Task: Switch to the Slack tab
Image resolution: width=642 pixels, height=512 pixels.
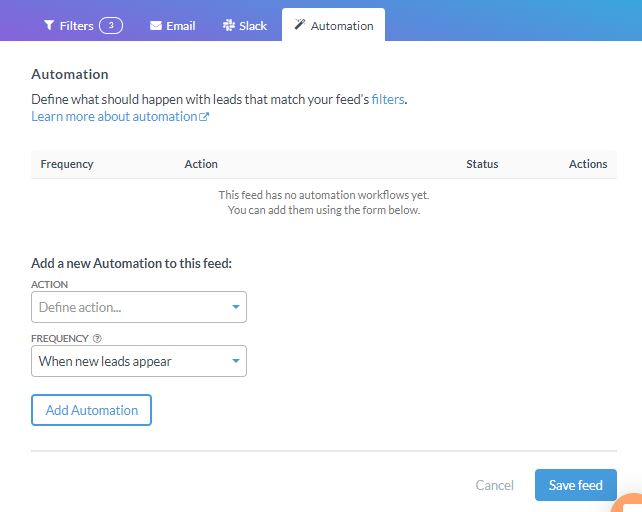Action: point(245,26)
